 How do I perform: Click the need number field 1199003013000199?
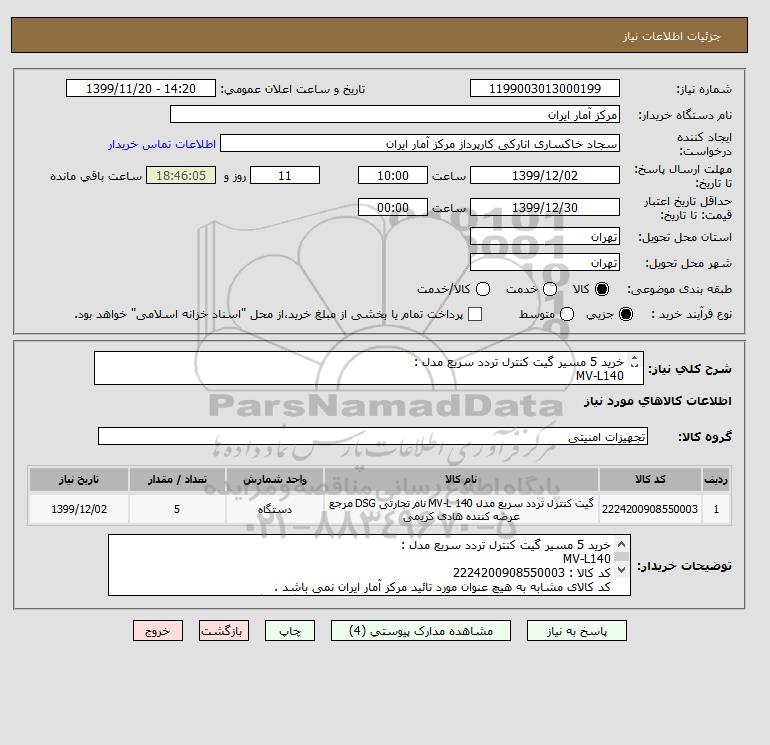[545, 88]
